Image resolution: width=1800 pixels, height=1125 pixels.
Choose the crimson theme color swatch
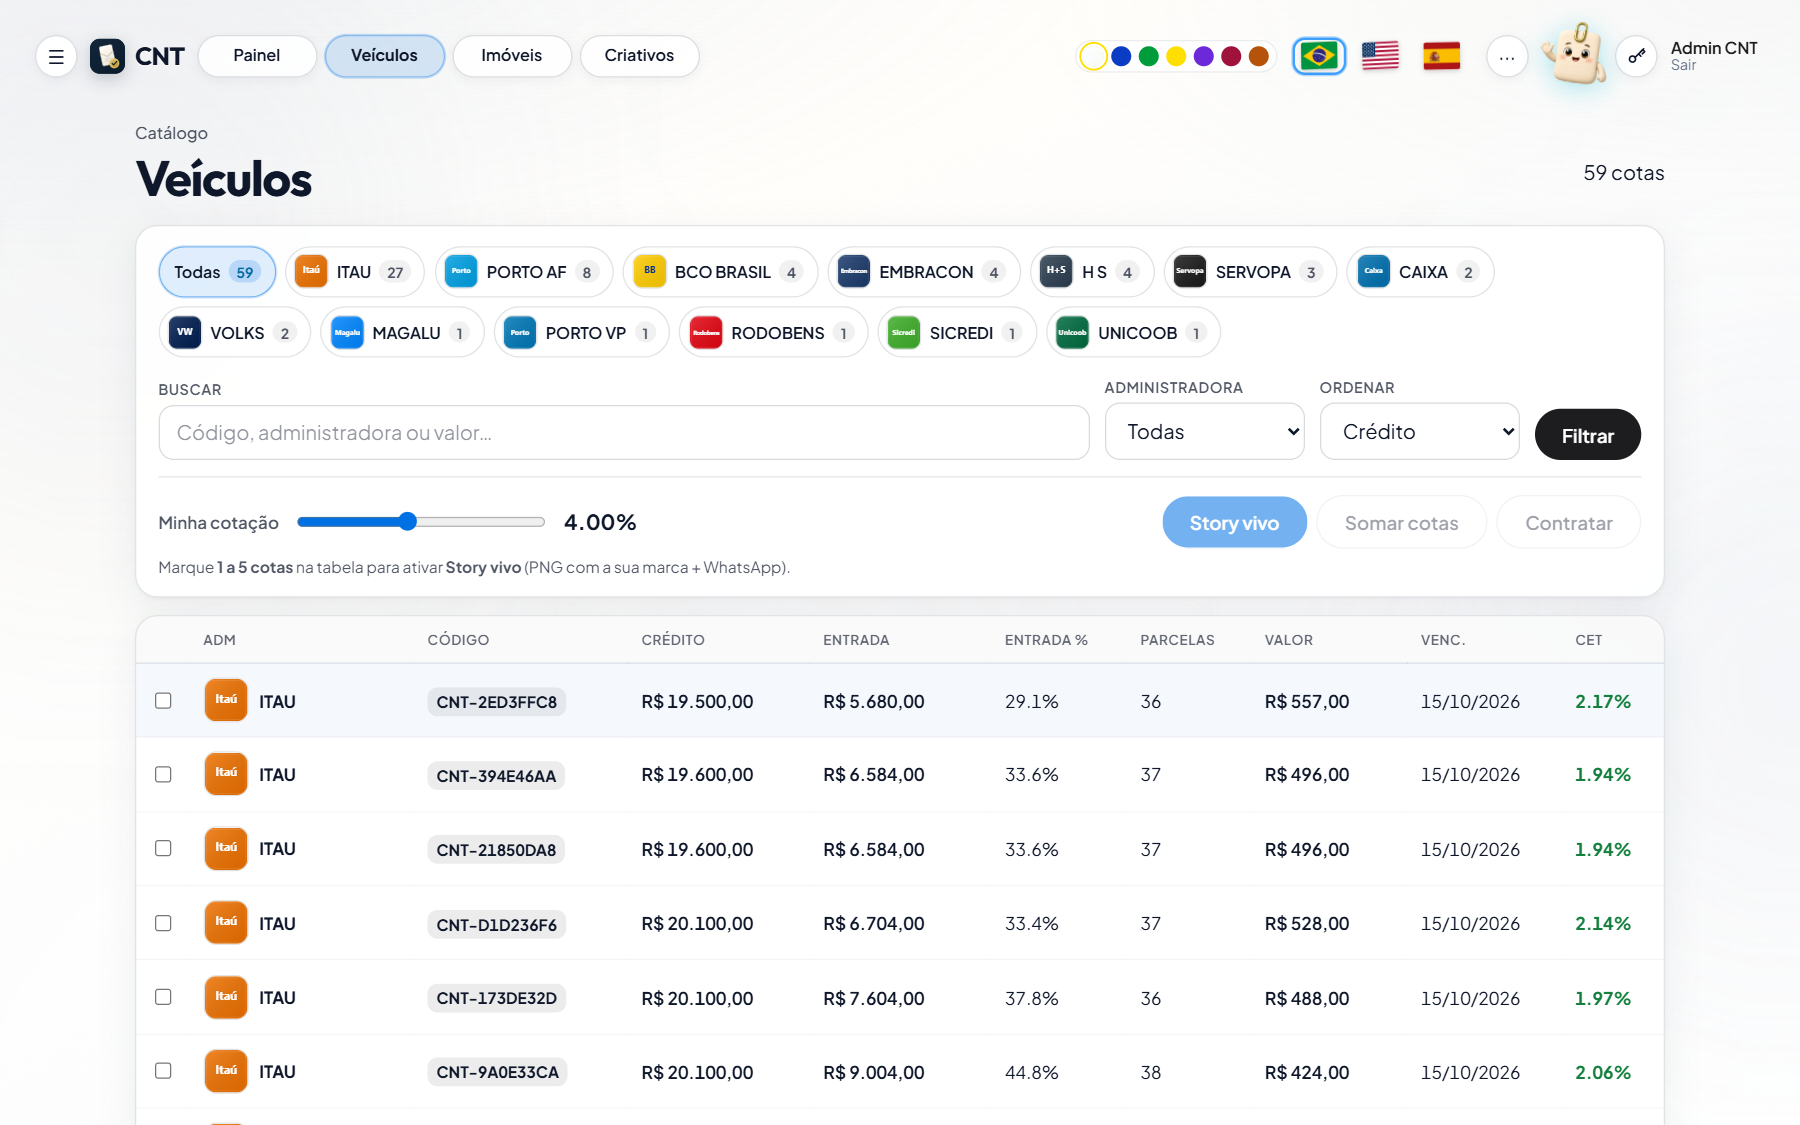(x=1231, y=57)
